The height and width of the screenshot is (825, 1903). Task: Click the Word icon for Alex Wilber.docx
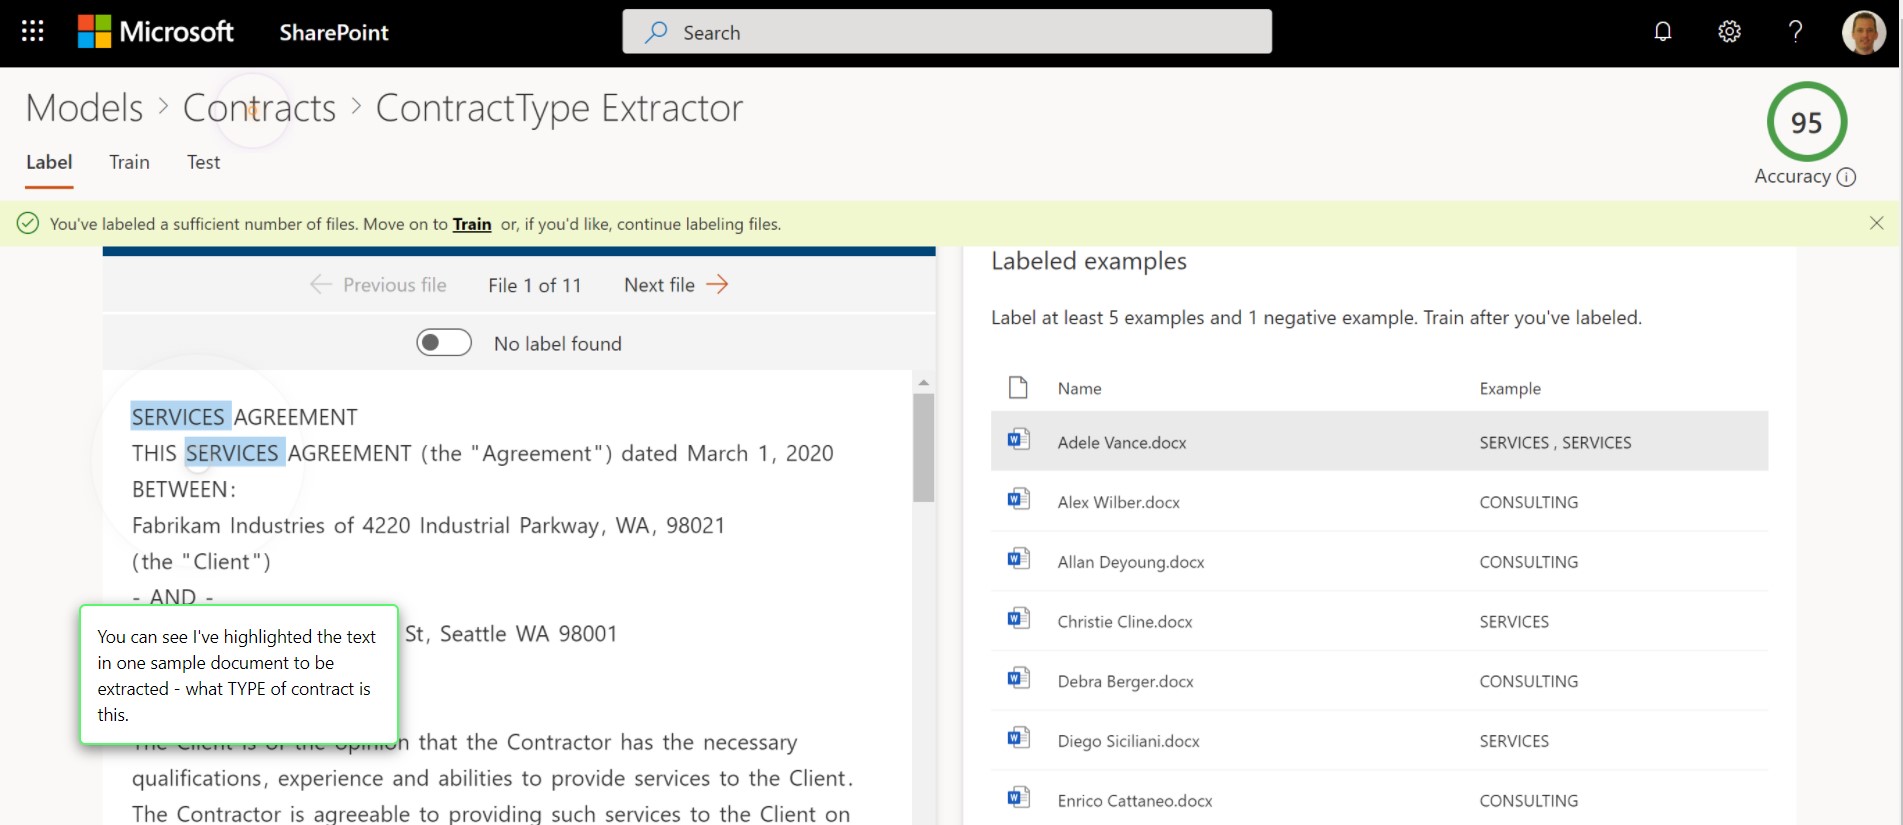[x=1018, y=500]
